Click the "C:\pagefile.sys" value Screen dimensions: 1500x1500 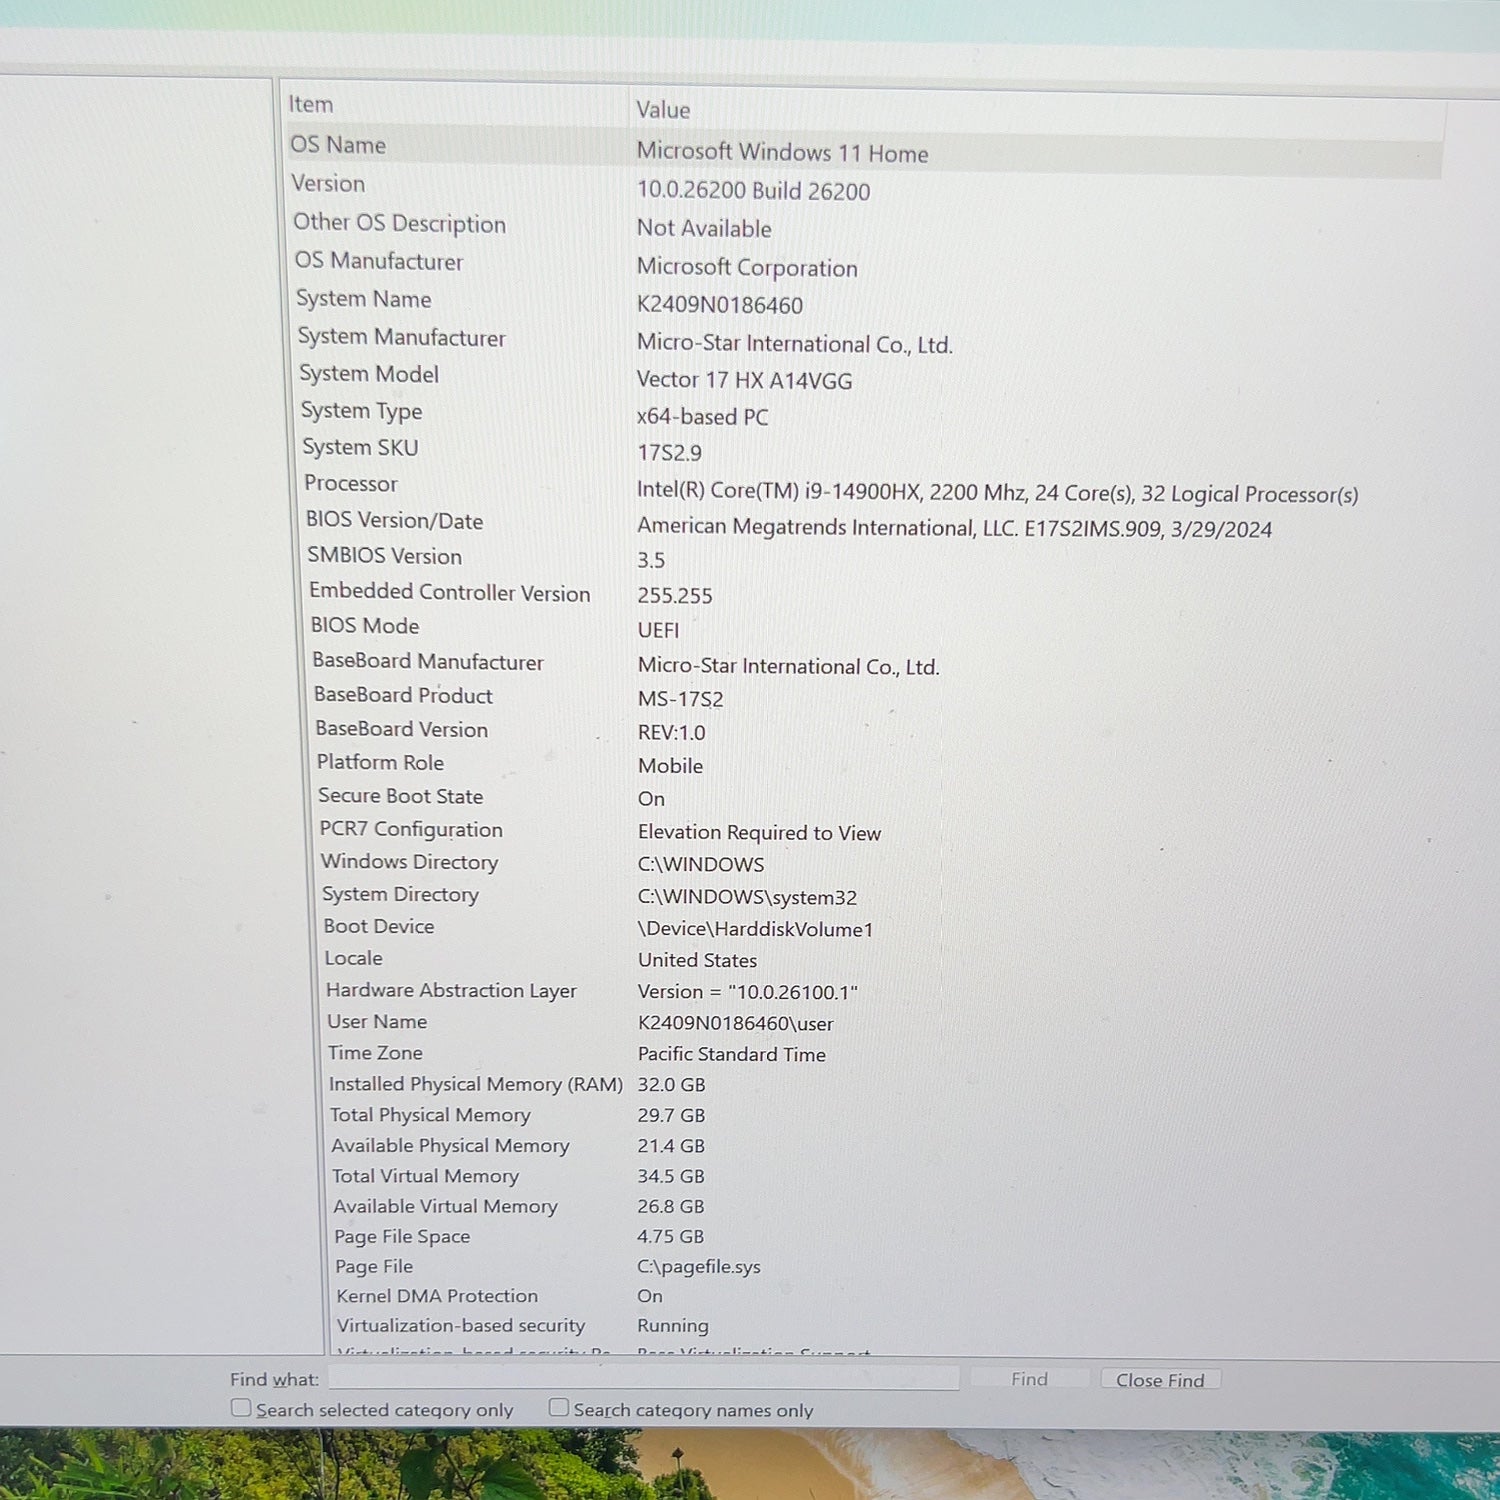699,1266
